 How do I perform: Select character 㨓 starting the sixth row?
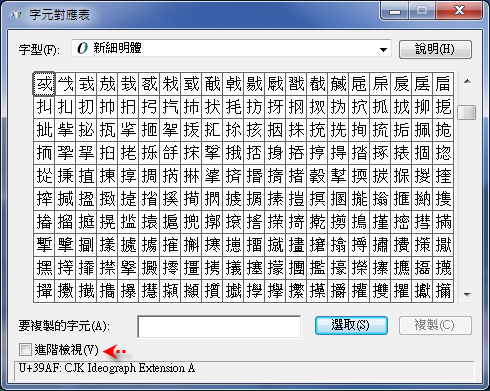44,199
